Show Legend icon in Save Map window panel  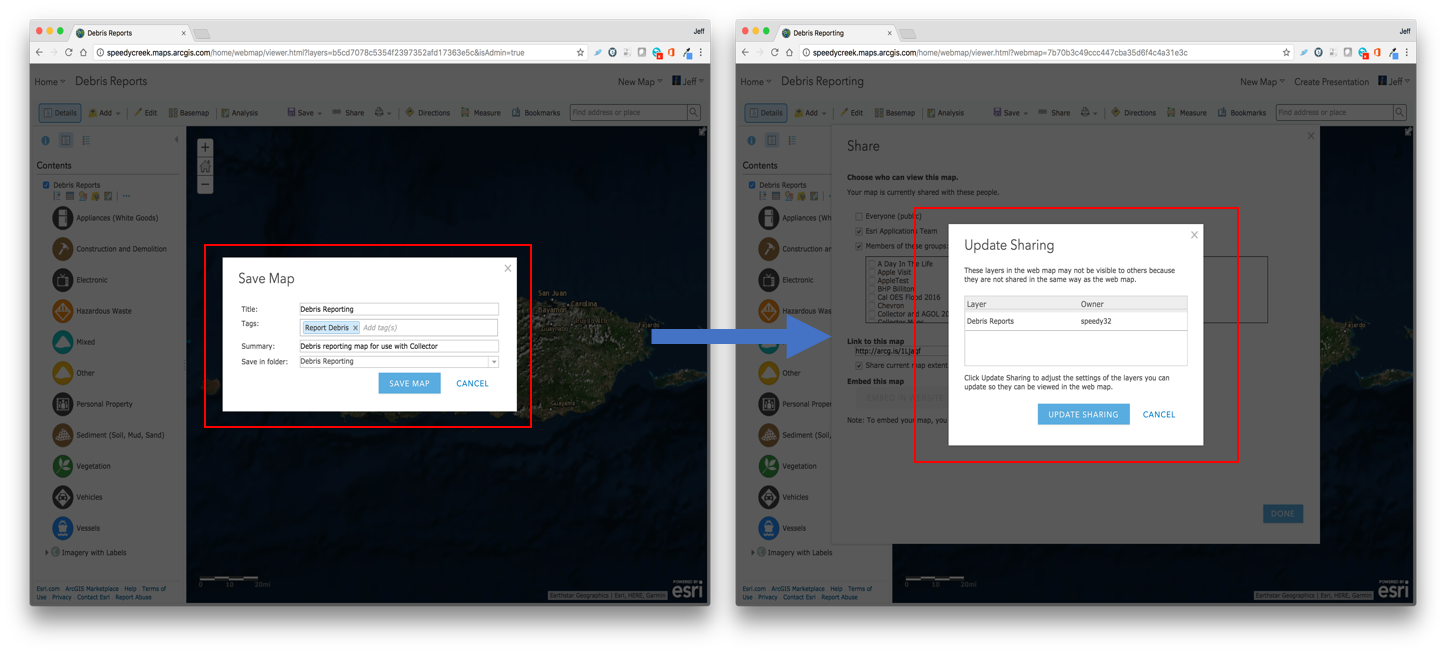pyautogui.click(x=86, y=141)
